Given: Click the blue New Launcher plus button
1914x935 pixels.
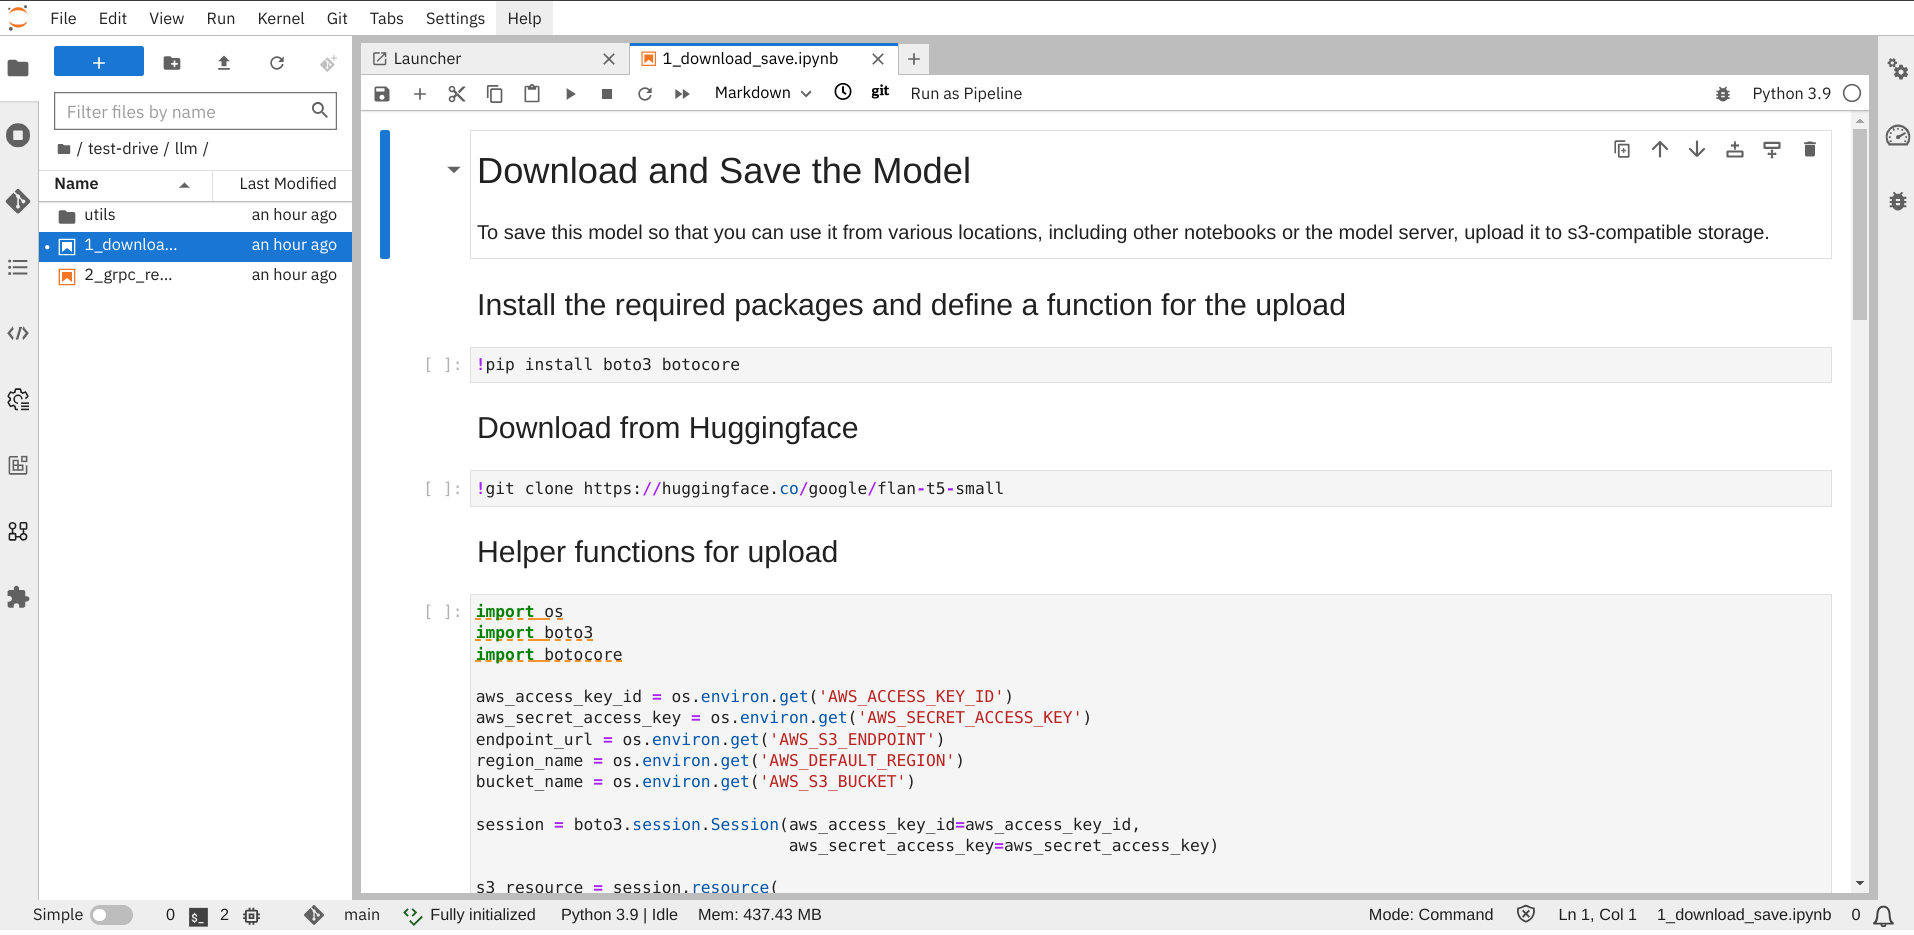Looking at the screenshot, I should tap(99, 62).
